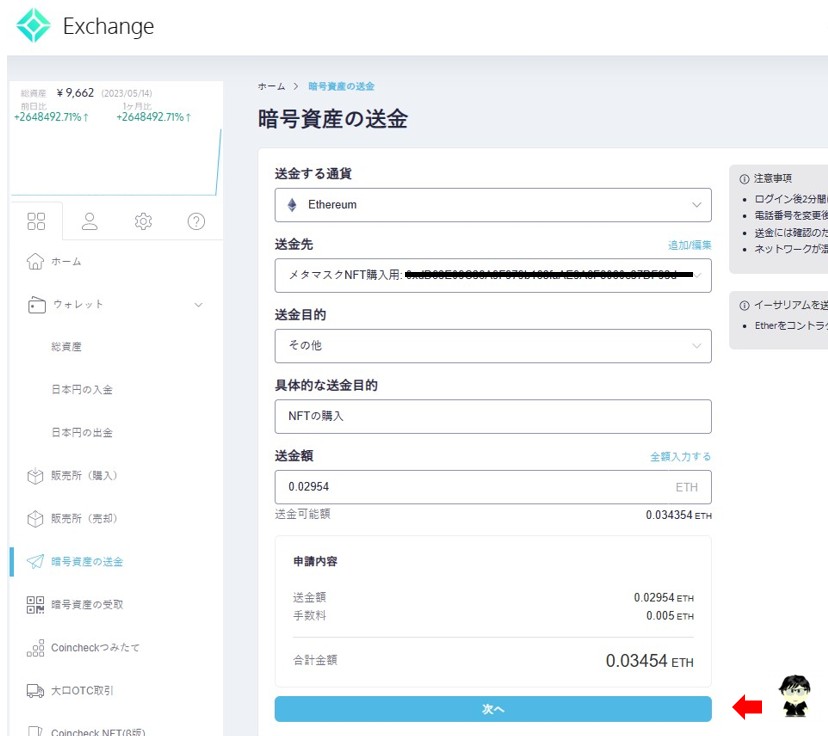Open 総資産 under wallet menu
828x736 pixels.
click(66, 347)
